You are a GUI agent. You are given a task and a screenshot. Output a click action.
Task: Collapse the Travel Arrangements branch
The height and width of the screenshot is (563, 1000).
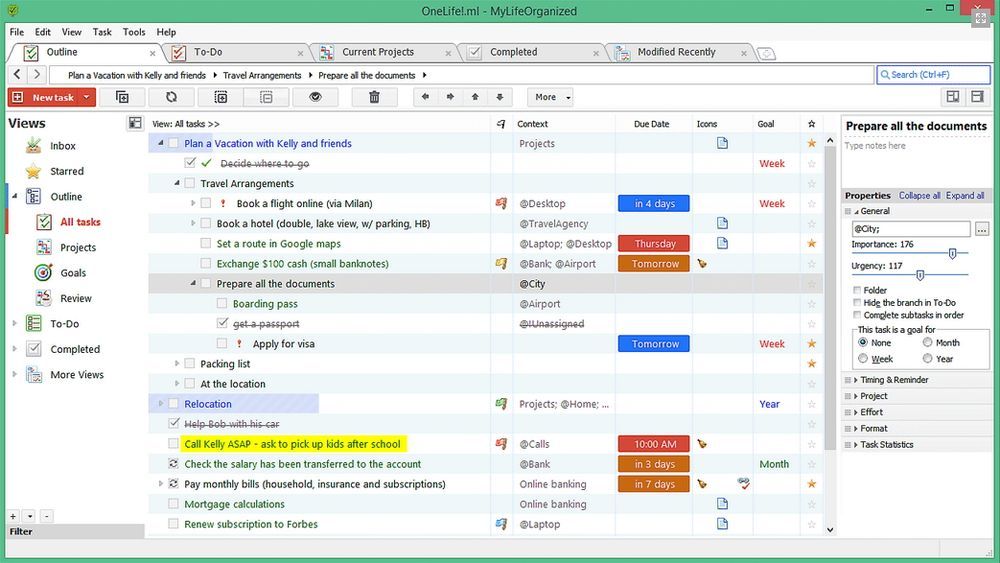(x=177, y=184)
